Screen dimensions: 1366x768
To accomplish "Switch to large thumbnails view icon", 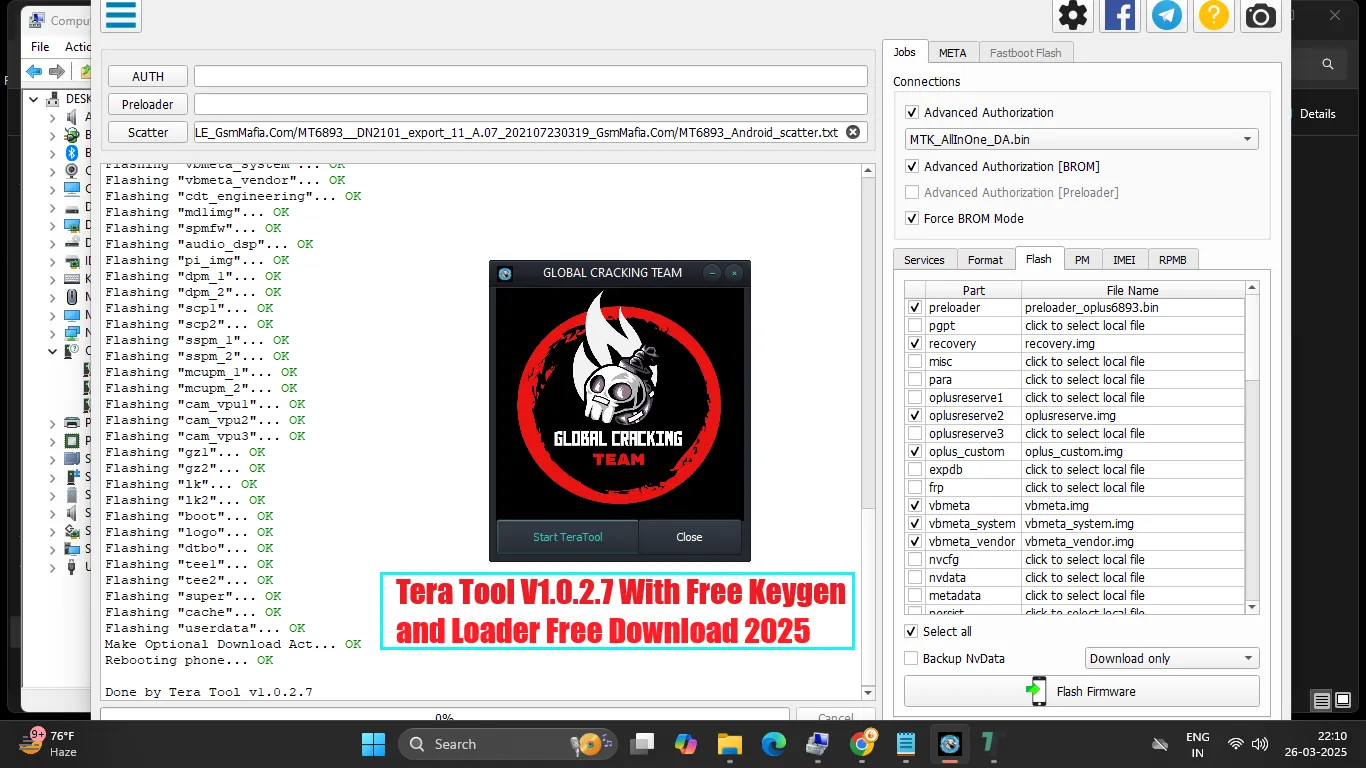I will pyautogui.click(x=1343, y=701).
